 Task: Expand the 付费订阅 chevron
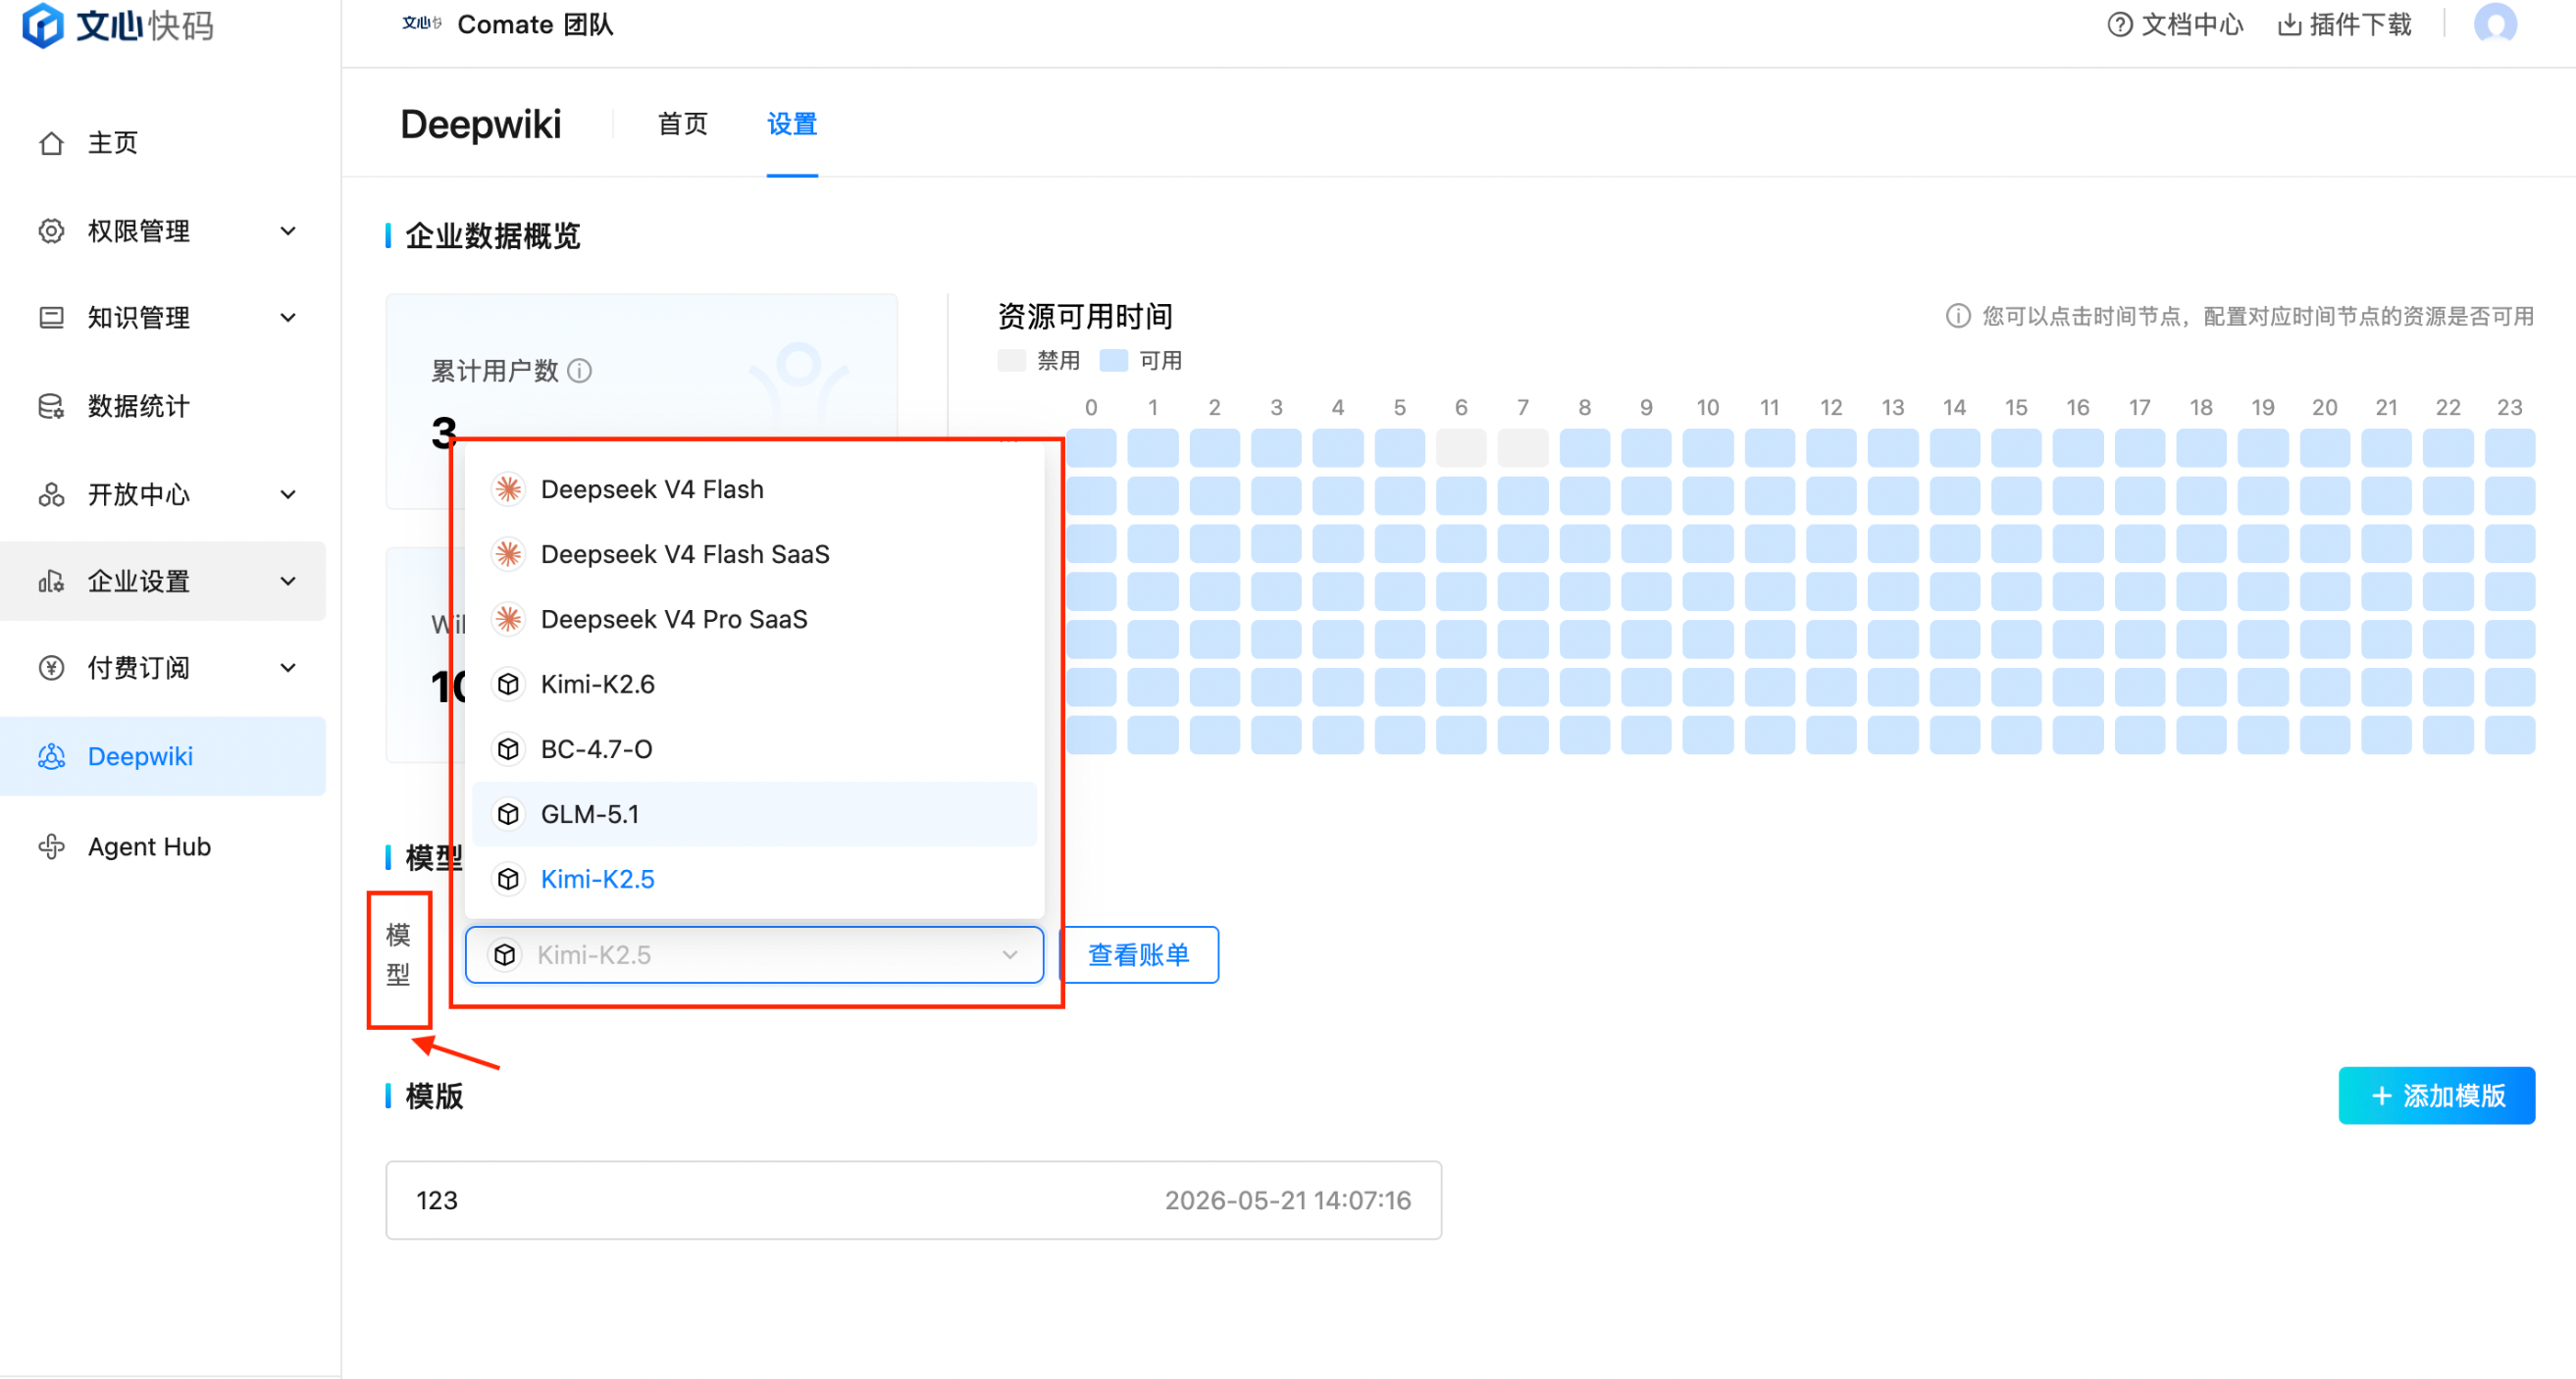tap(288, 668)
